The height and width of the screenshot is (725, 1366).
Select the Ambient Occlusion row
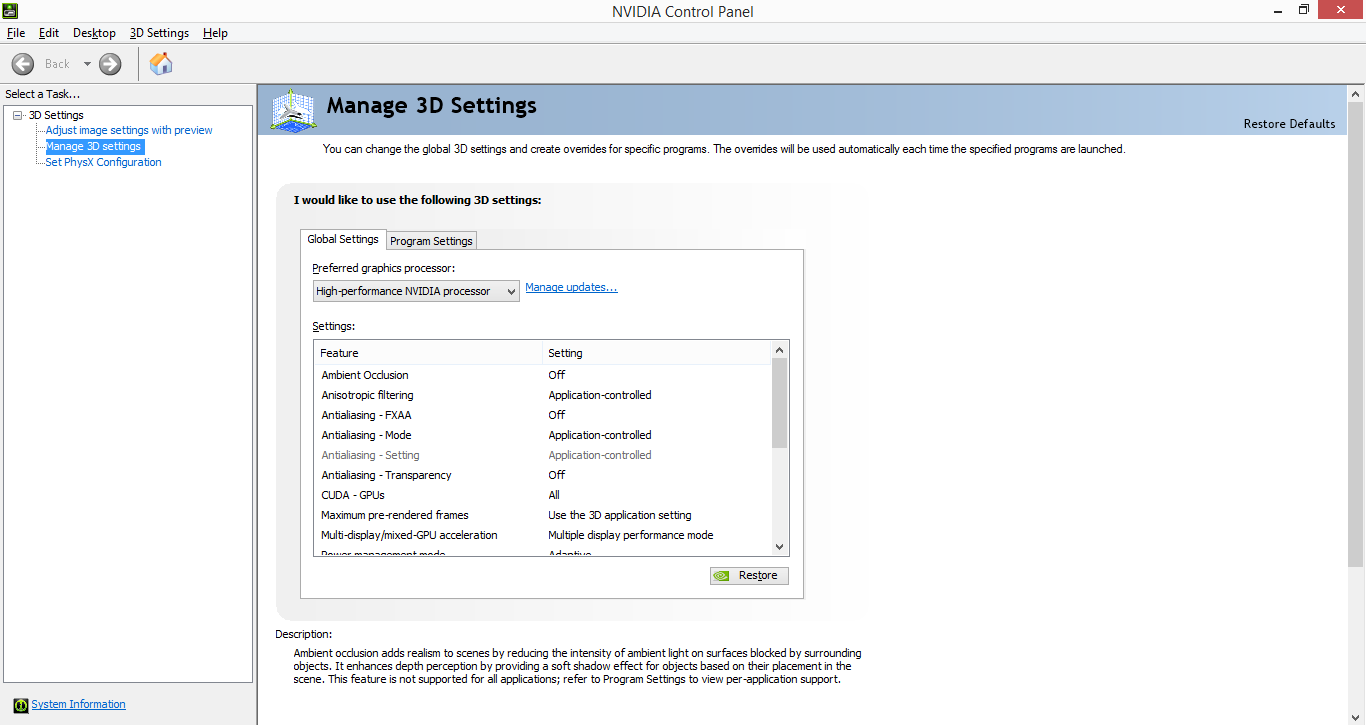543,375
